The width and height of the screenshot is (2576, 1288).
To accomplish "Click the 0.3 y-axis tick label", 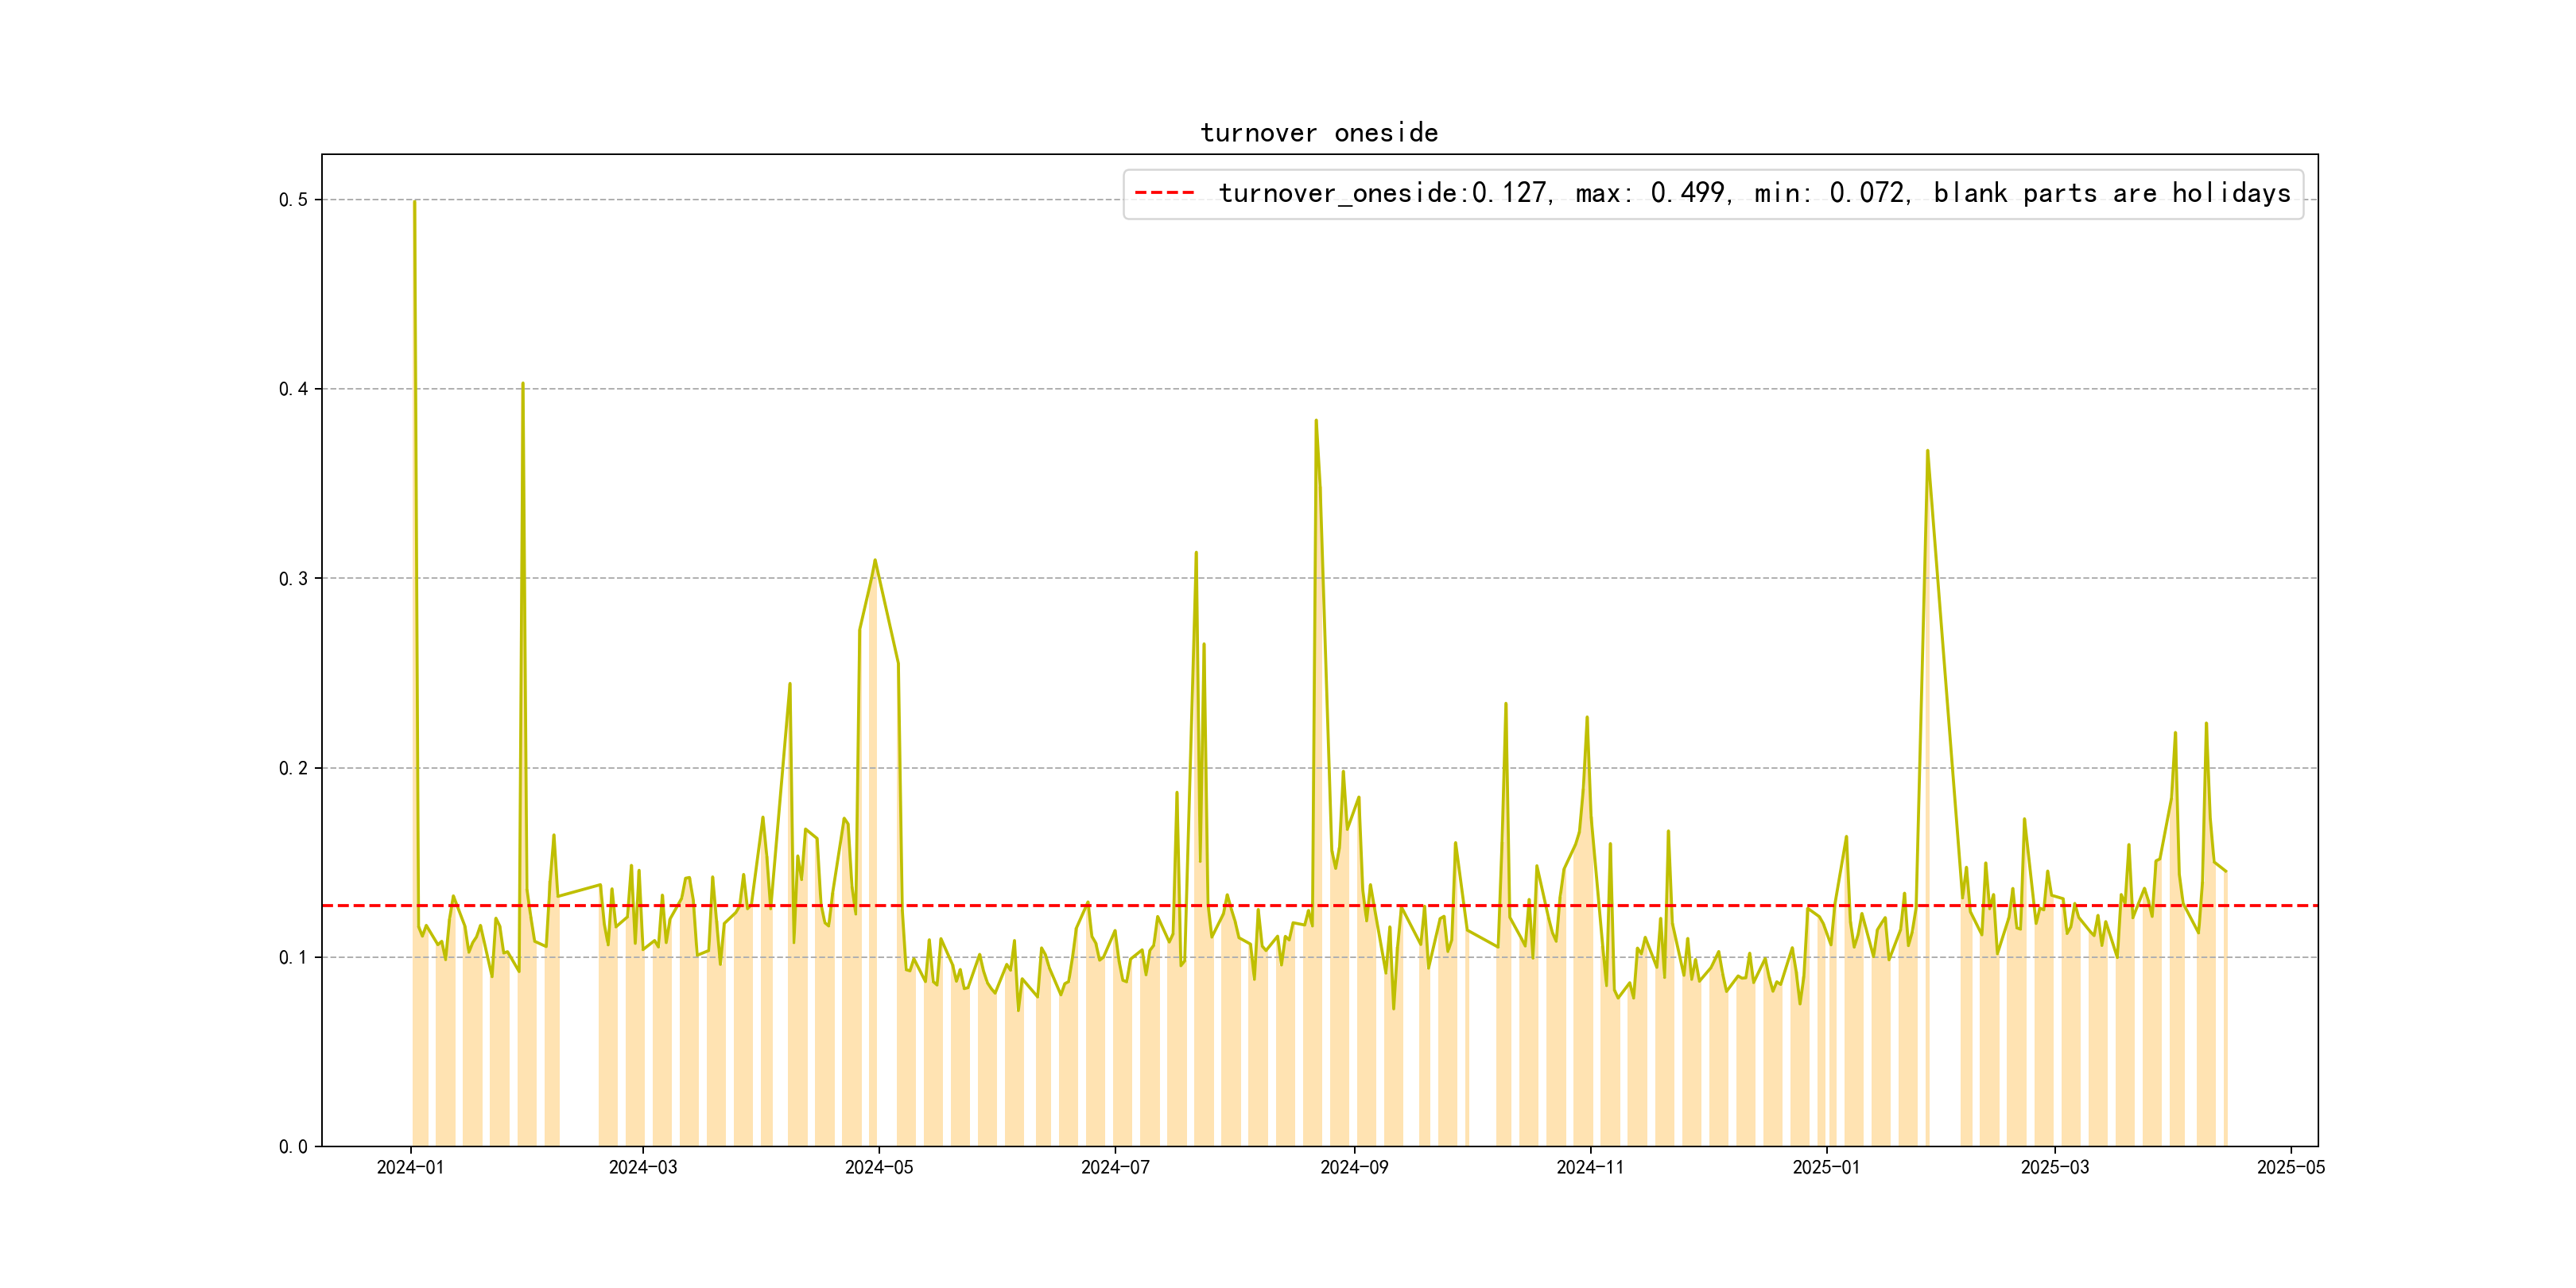I will point(293,579).
